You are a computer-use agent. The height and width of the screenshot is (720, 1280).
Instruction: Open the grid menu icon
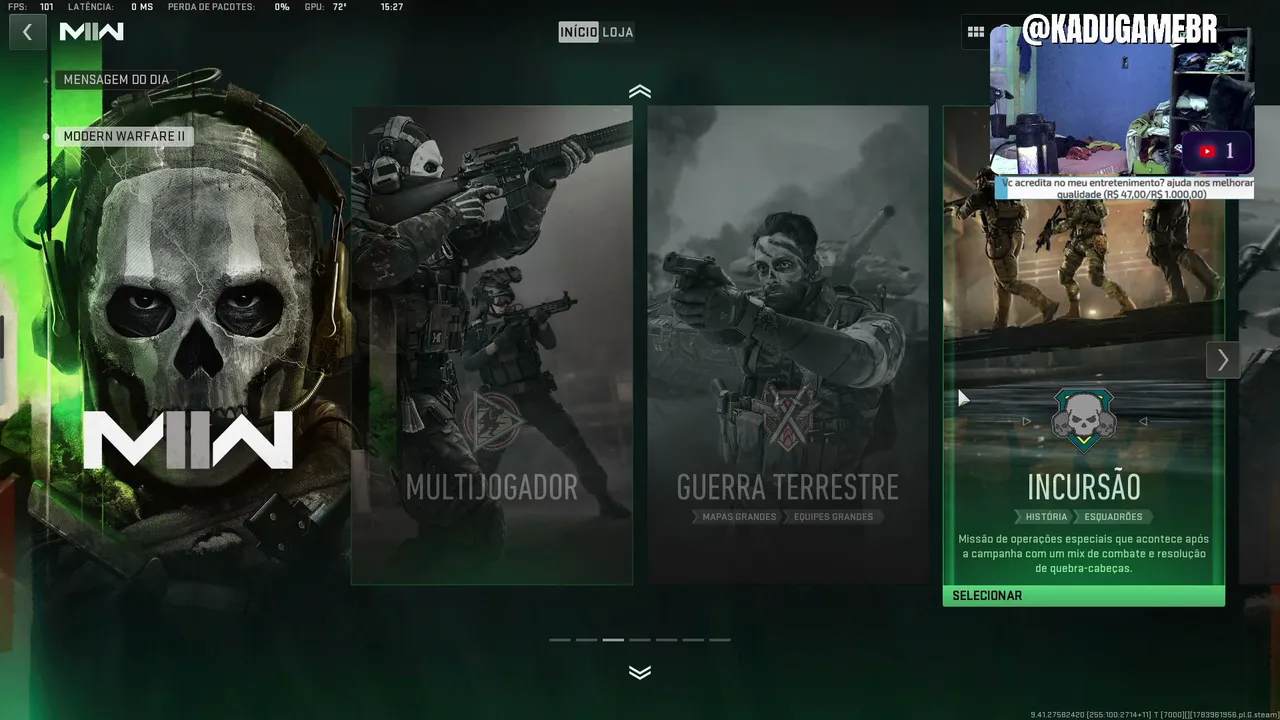(975, 32)
